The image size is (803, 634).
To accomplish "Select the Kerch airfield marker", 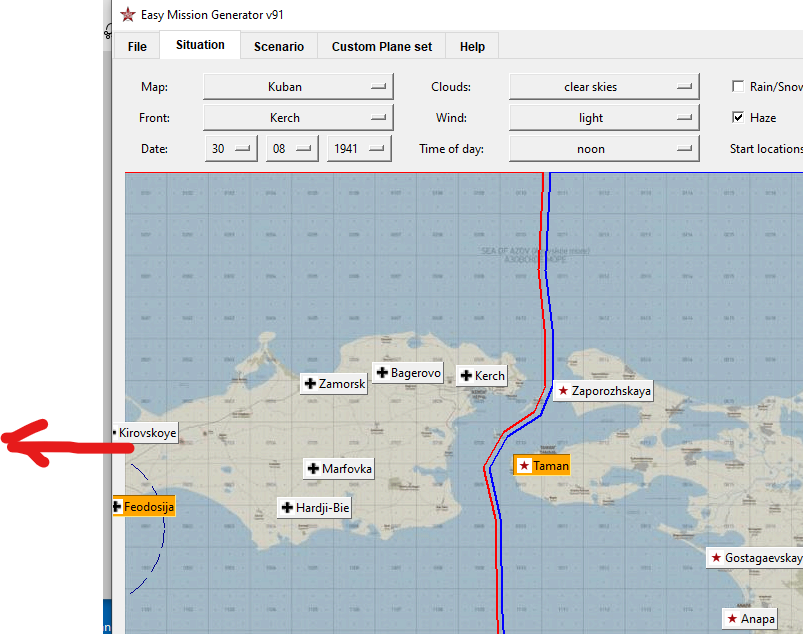I will (x=482, y=376).
